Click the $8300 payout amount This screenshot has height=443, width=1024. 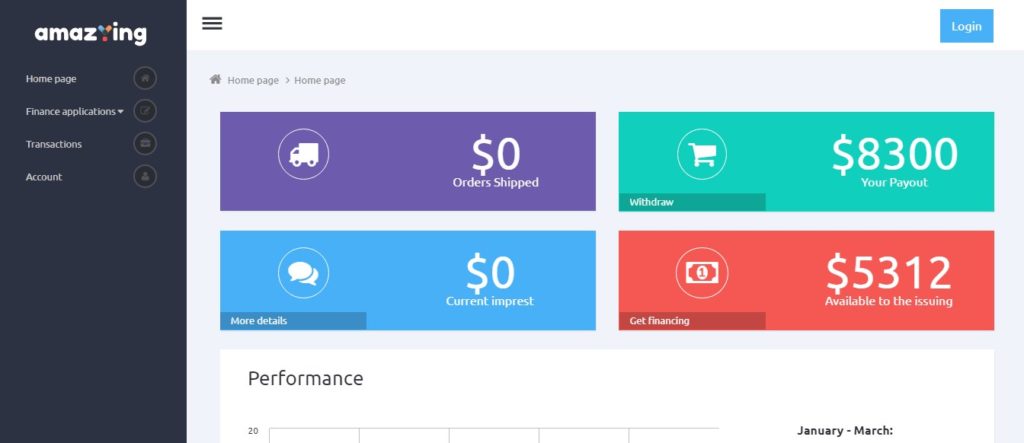(894, 154)
